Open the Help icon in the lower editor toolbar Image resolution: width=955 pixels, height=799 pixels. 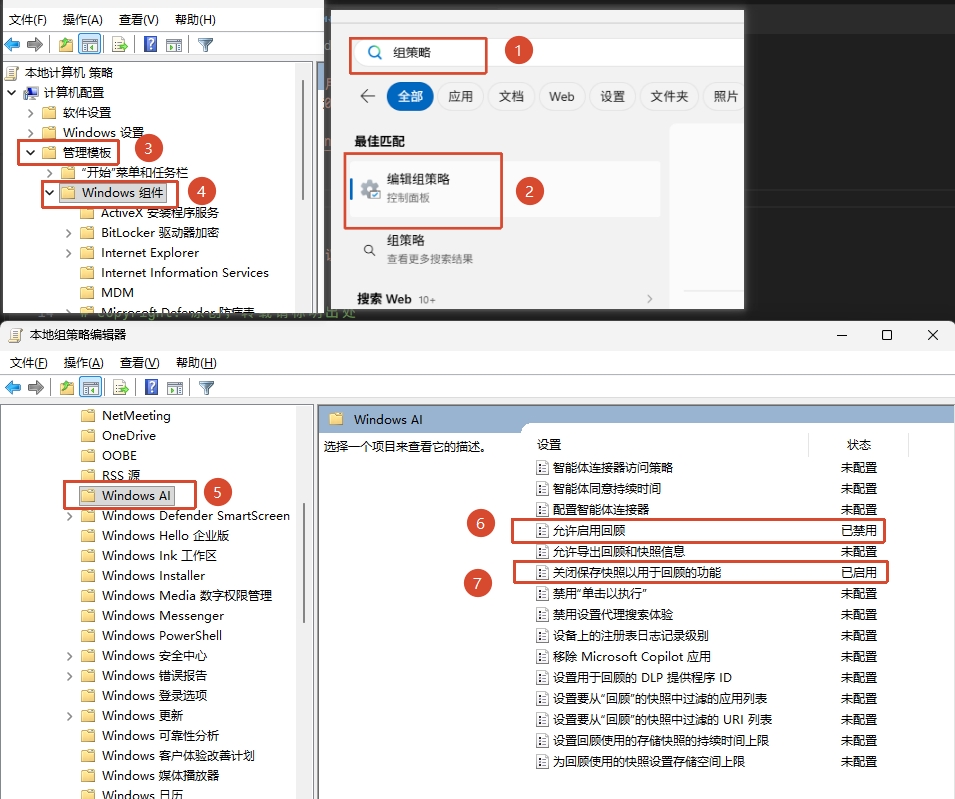[x=151, y=387]
